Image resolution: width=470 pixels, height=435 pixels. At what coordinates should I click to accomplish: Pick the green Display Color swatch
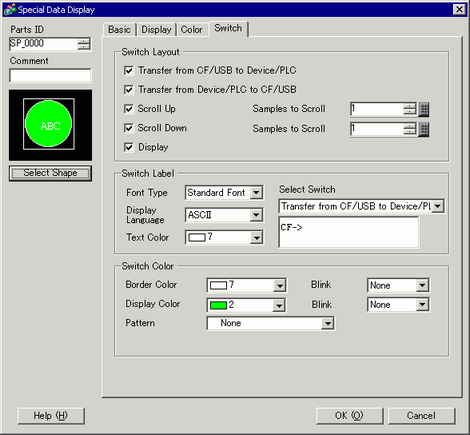[x=218, y=305]
